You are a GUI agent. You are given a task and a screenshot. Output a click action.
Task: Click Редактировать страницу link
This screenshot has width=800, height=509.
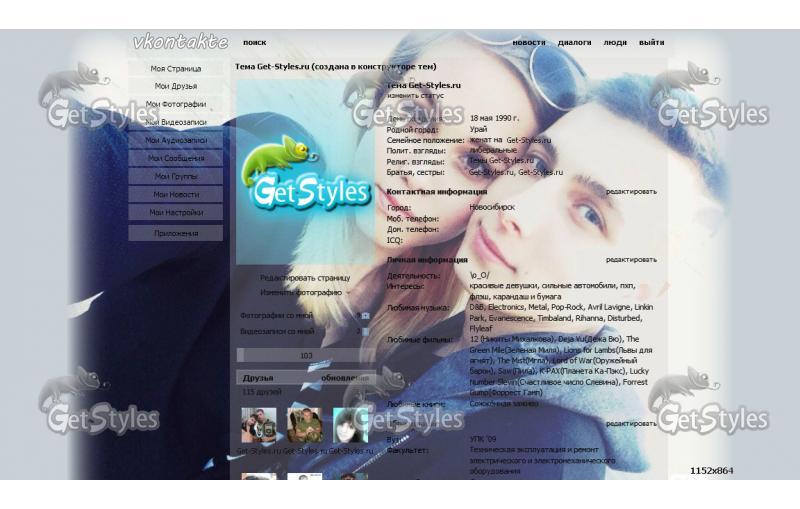[x=305, y=278]
